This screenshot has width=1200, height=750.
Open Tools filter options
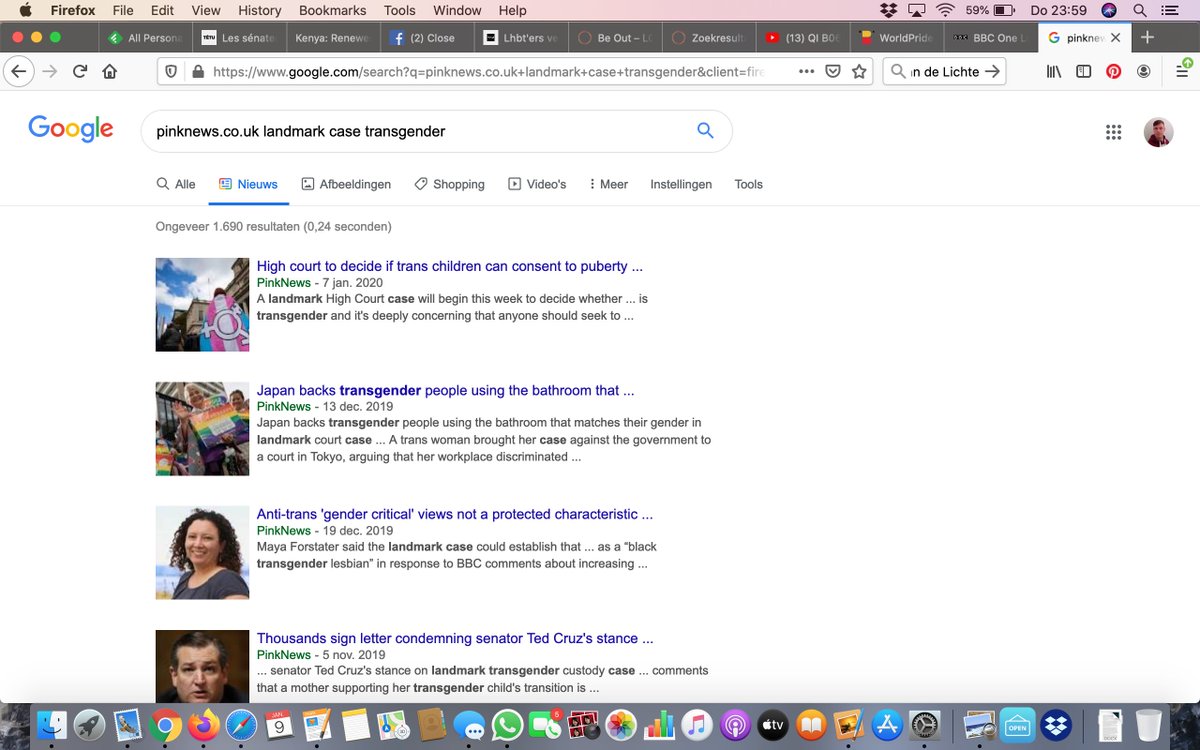point(748,184)
